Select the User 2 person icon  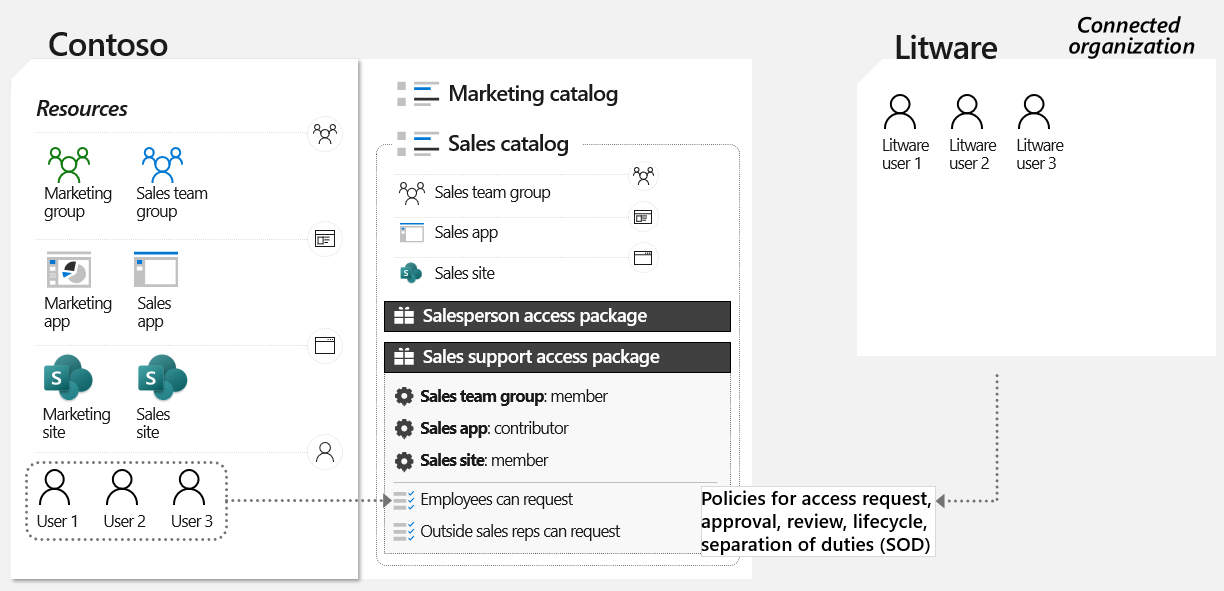coord(123,489)
